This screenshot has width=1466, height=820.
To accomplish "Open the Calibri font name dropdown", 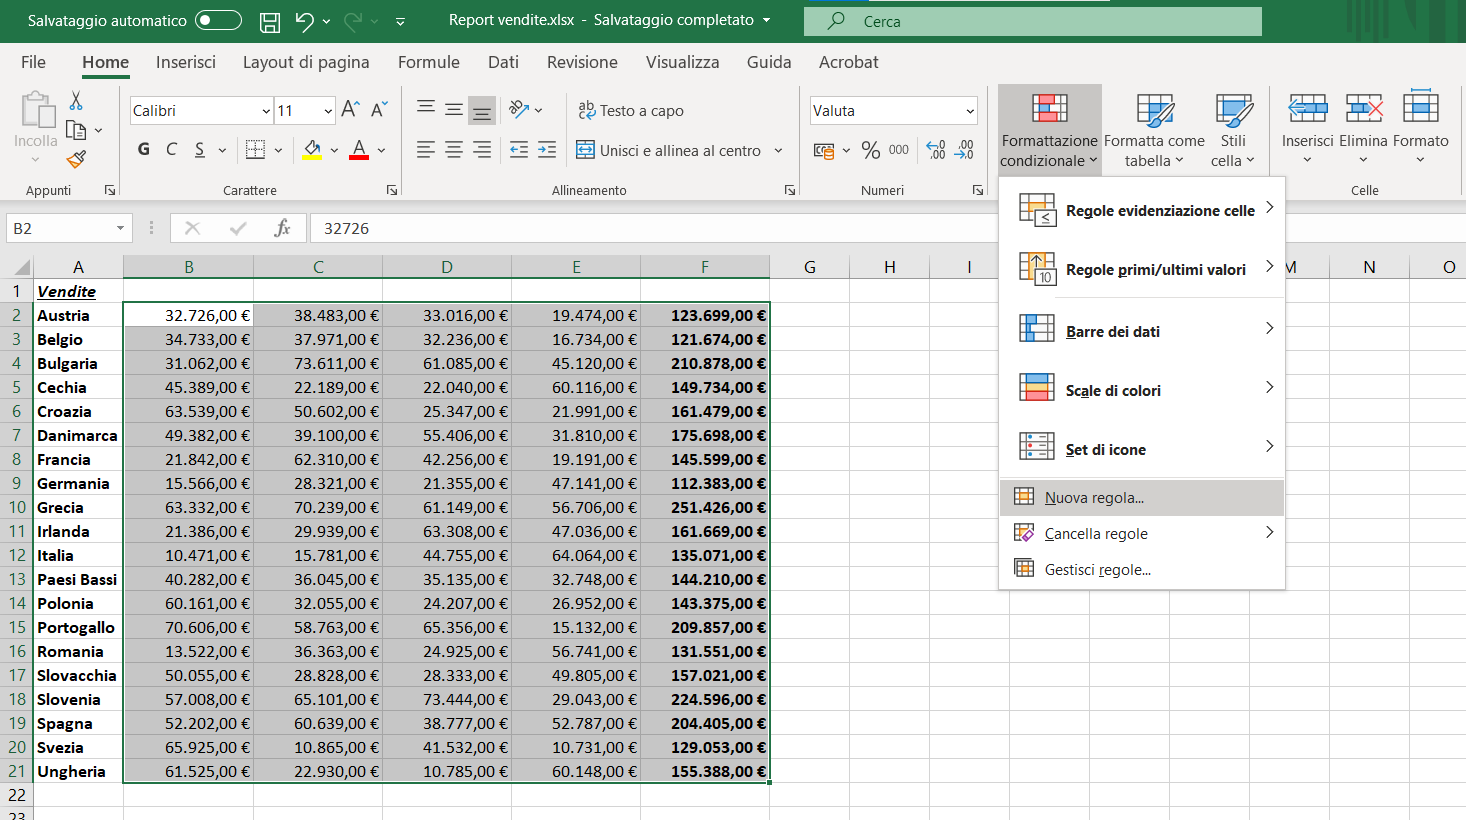I will (x=266, y=111).
